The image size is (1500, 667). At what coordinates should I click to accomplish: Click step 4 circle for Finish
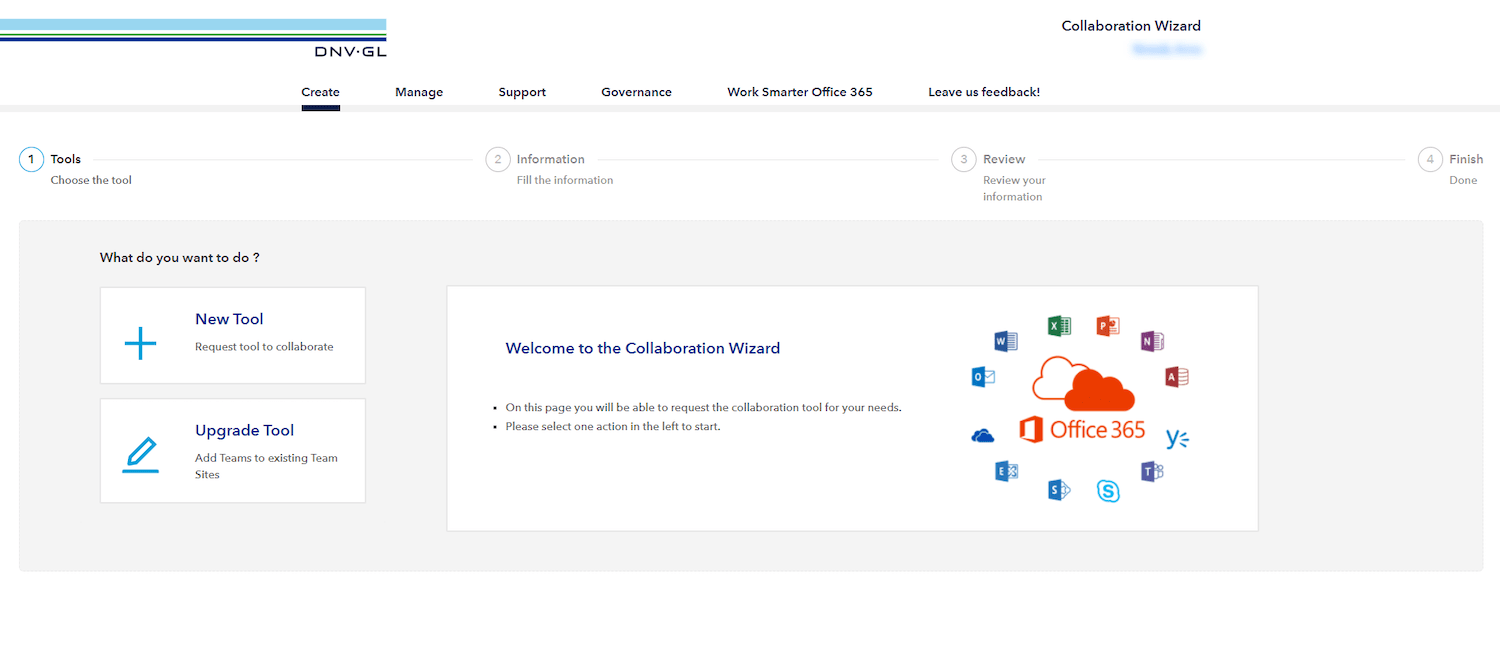click(1431, 160)
